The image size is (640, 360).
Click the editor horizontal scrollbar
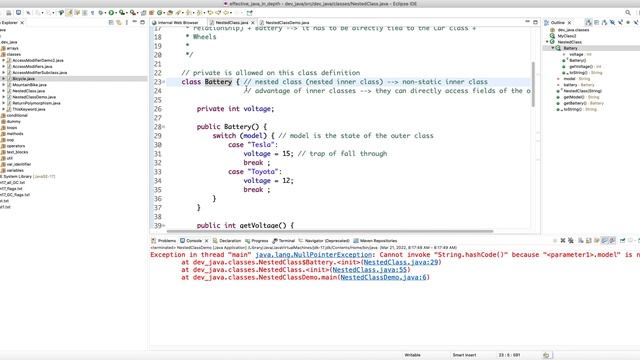[329, 231]
